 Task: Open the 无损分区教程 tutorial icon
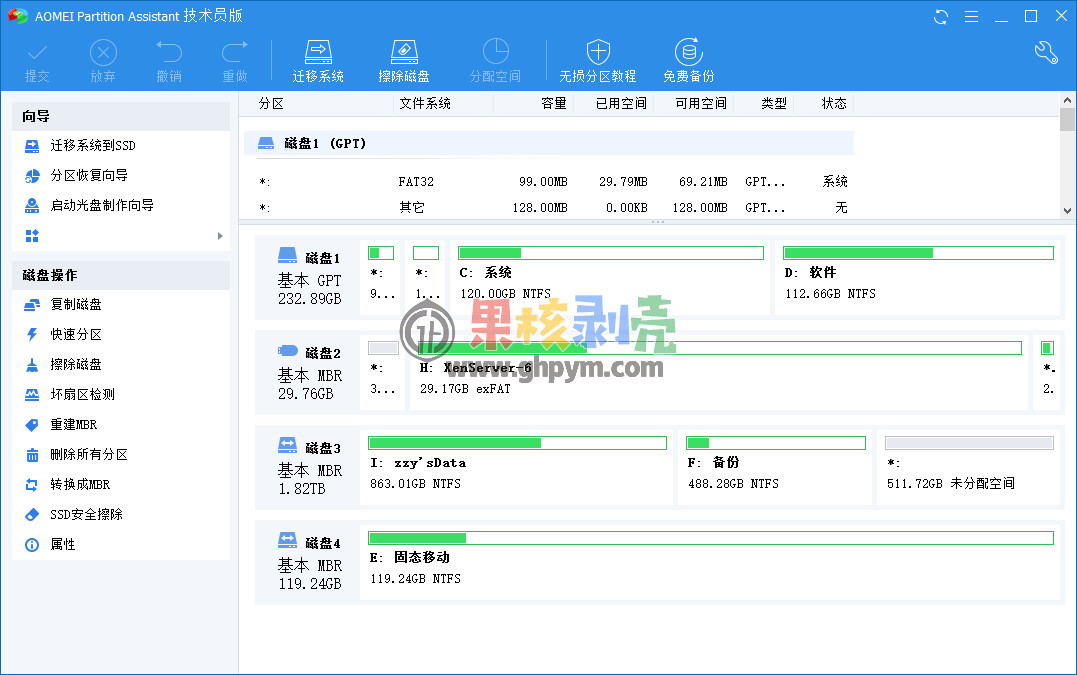[598, 52]
